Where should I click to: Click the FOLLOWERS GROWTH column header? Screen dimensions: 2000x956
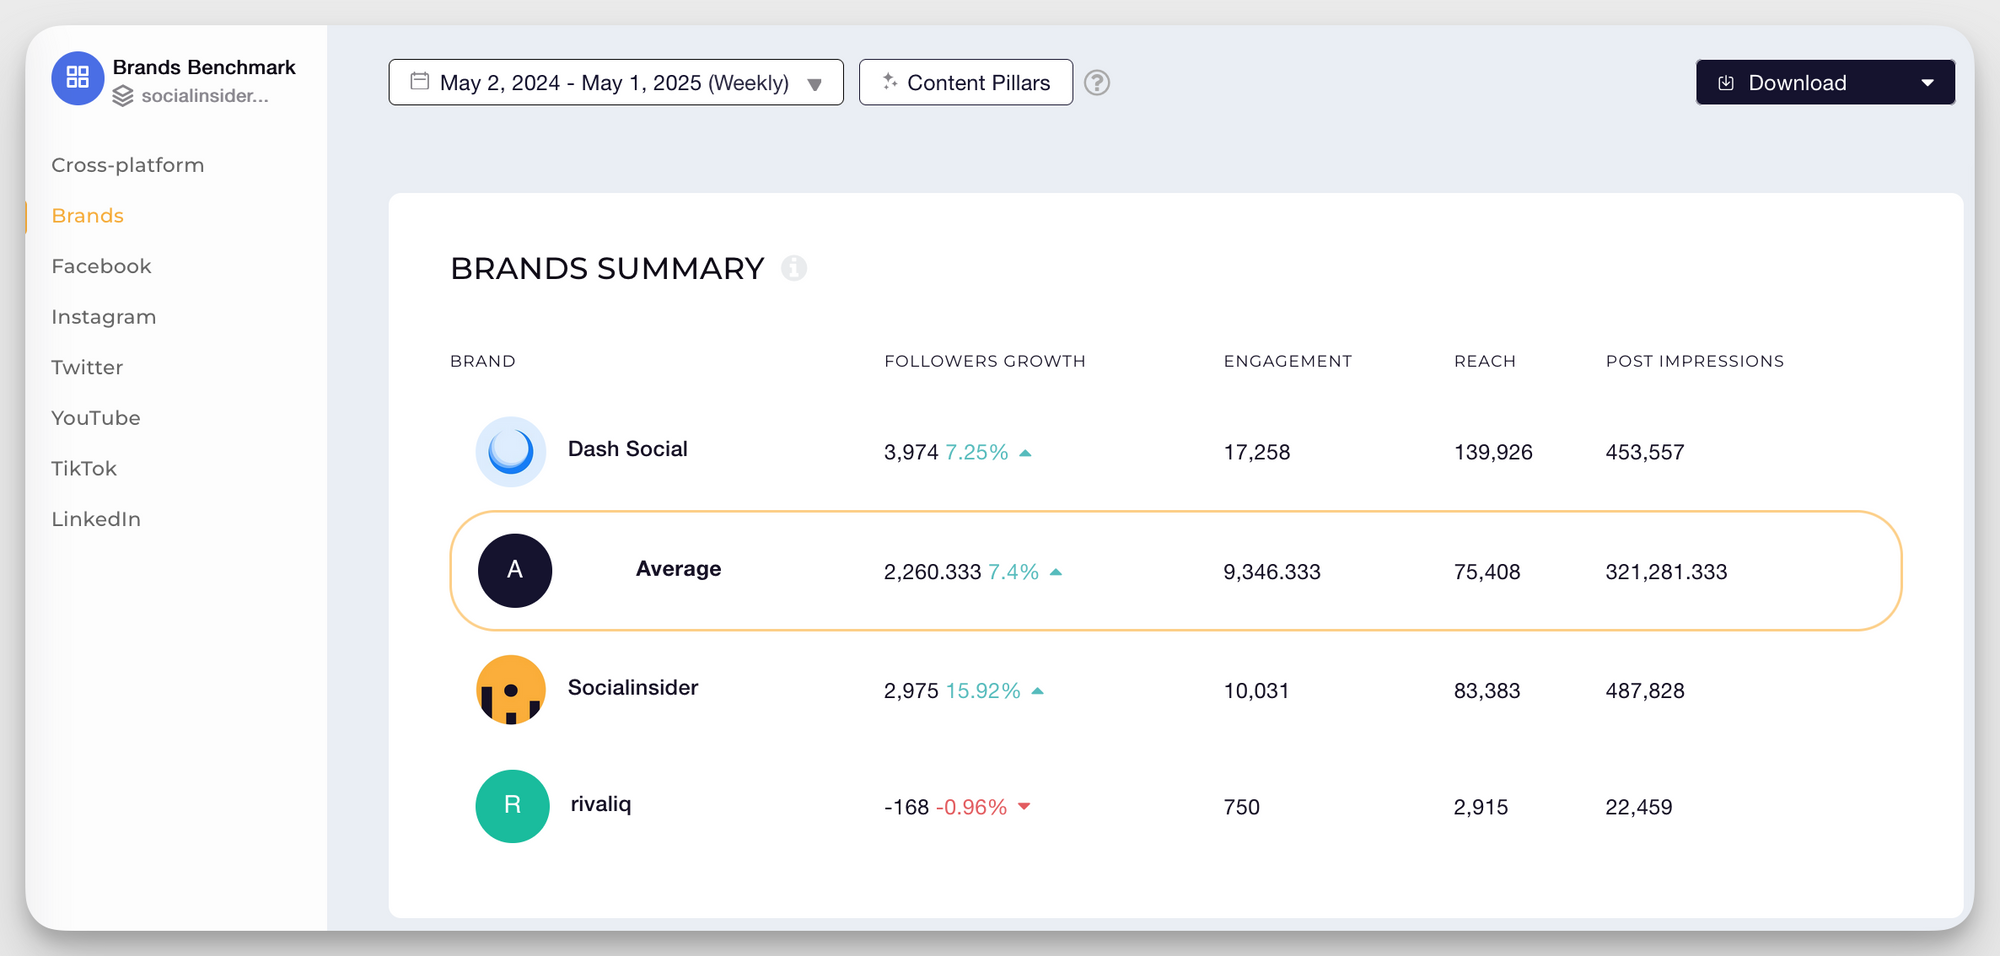985,361
